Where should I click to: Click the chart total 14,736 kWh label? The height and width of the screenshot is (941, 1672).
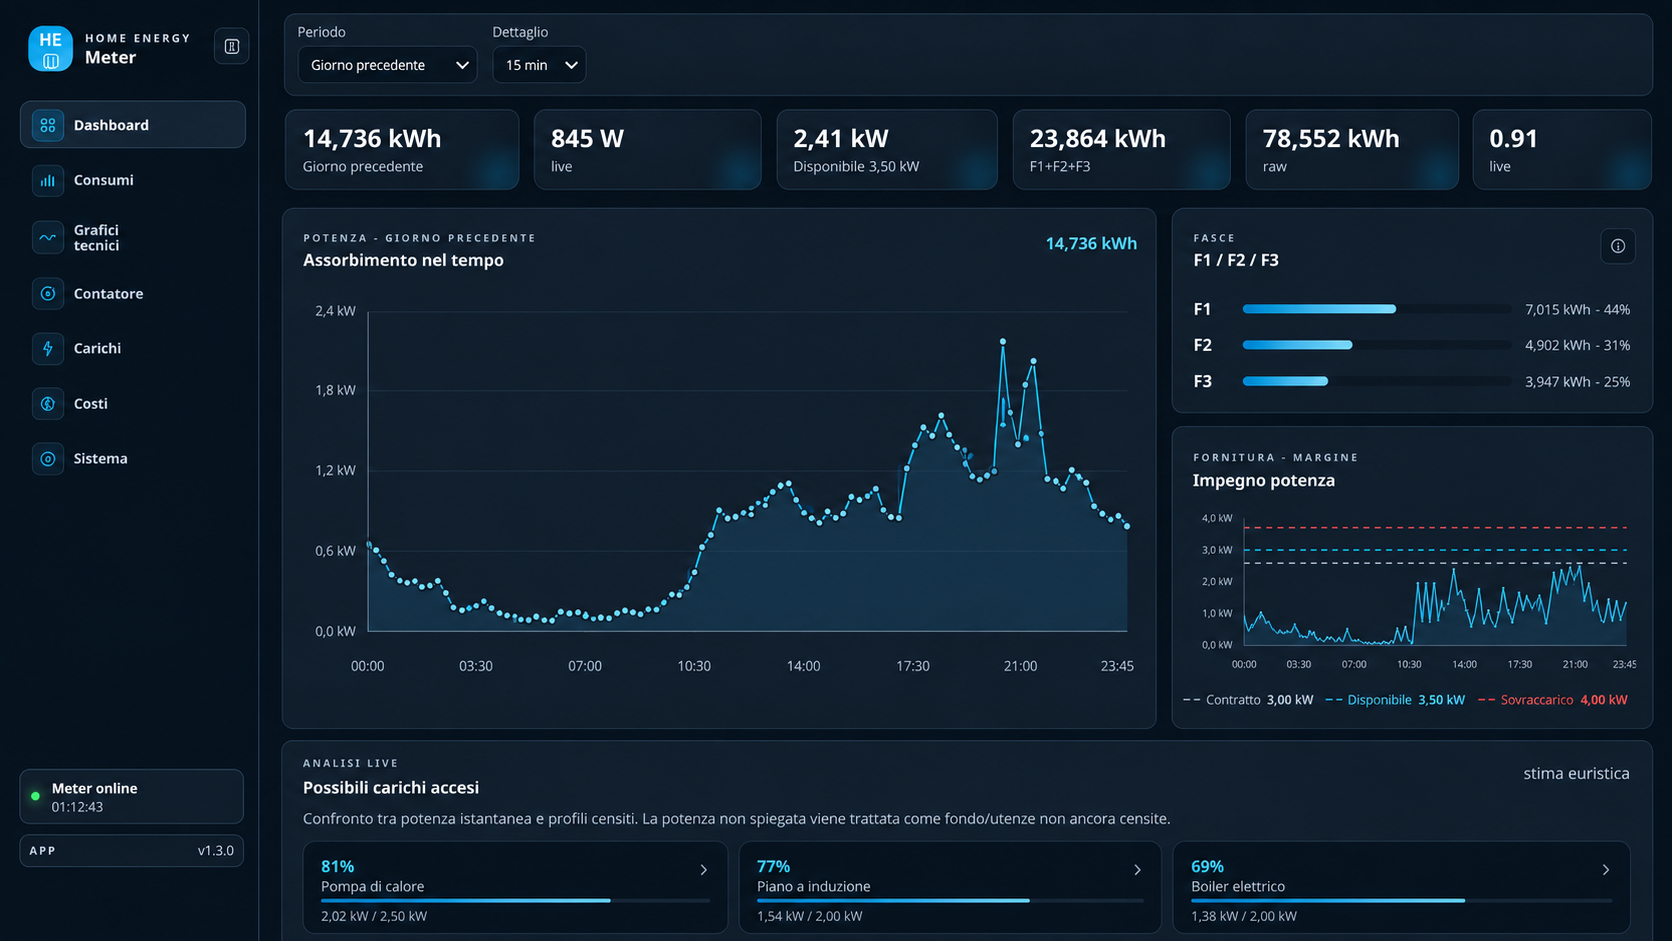click(x=1091, y=244)
